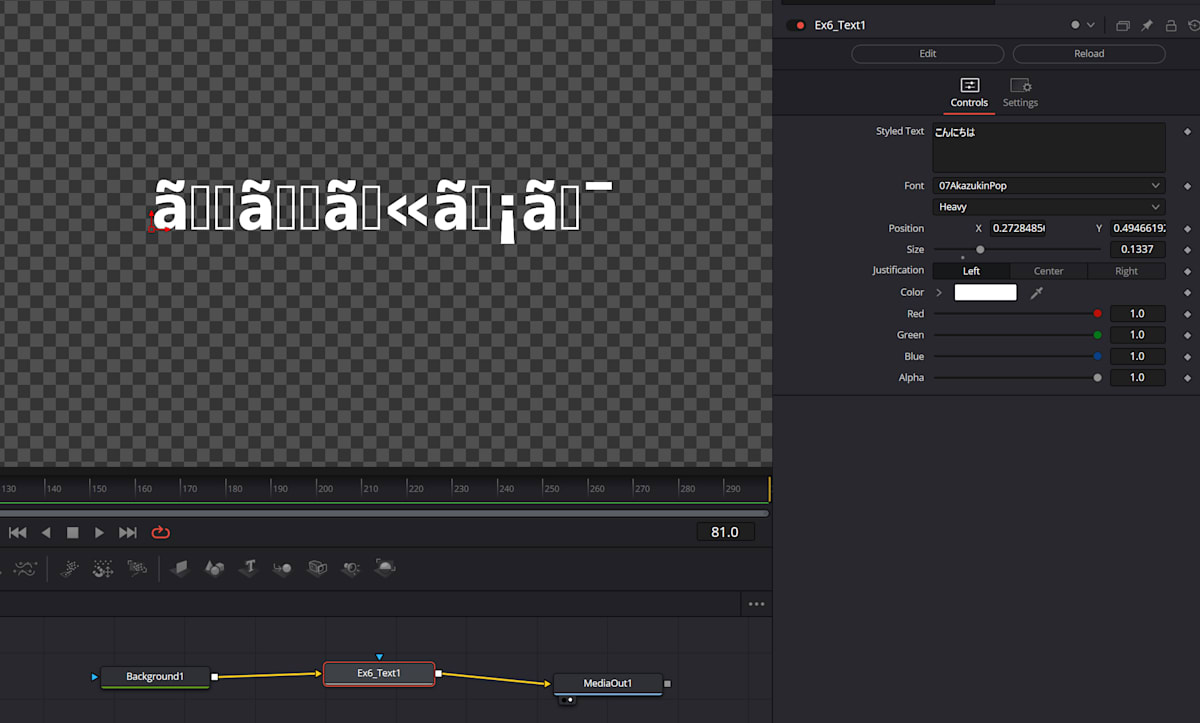The height and width of the screenshot is (723, 1200).
Task: Add a Text 3D node
Action: [x=248, y=568]
